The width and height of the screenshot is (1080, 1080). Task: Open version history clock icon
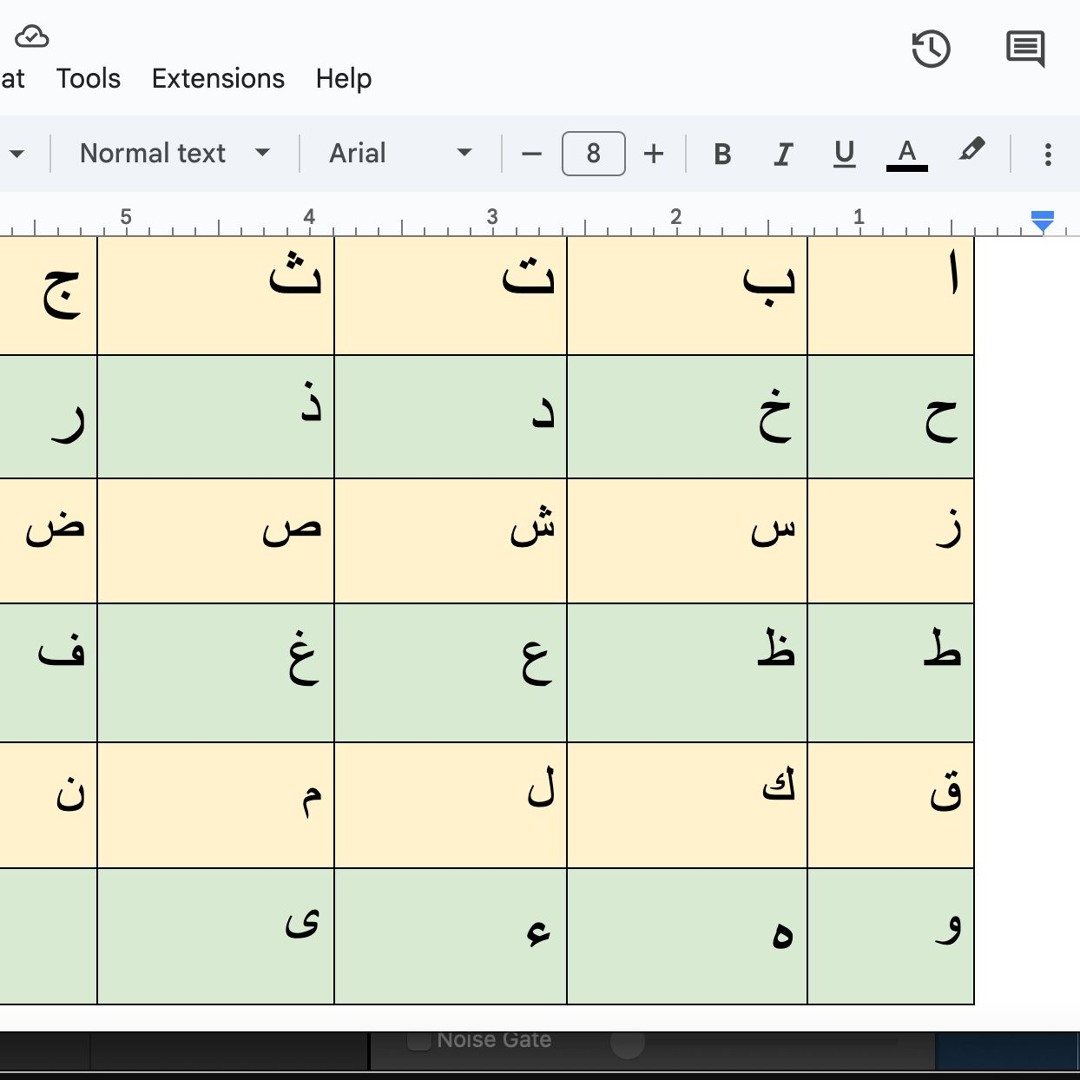point(931,49)
